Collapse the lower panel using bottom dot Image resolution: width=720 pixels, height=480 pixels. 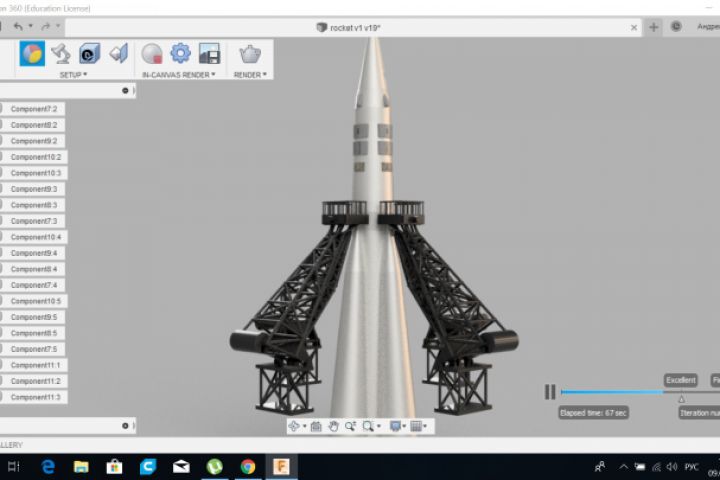pyautogui.click(x=125, y=426)
